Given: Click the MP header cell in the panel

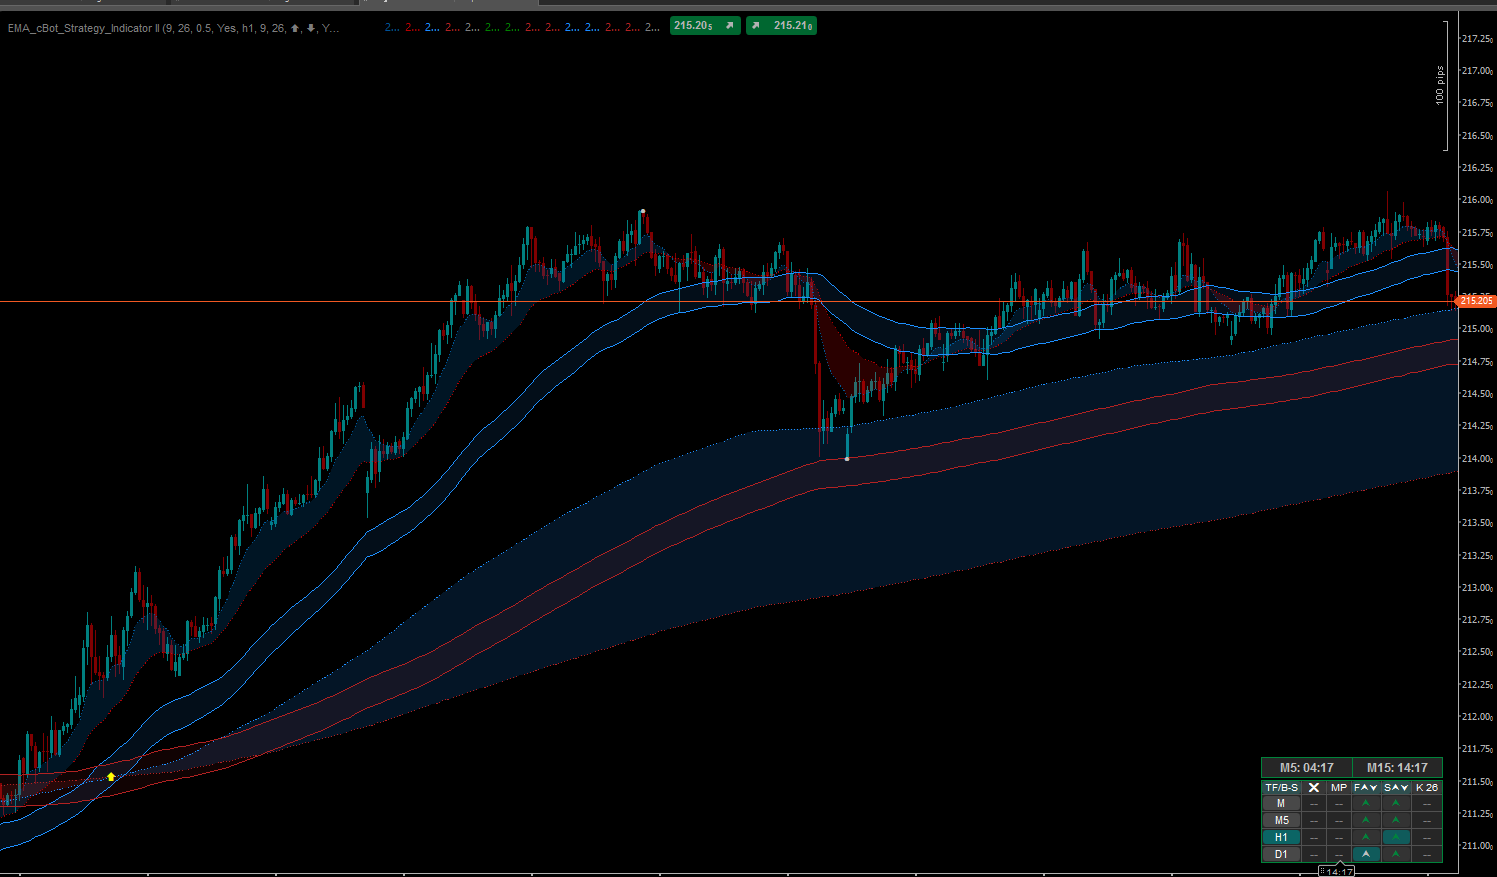Looking at the screenshot, I should point(1339,788).
